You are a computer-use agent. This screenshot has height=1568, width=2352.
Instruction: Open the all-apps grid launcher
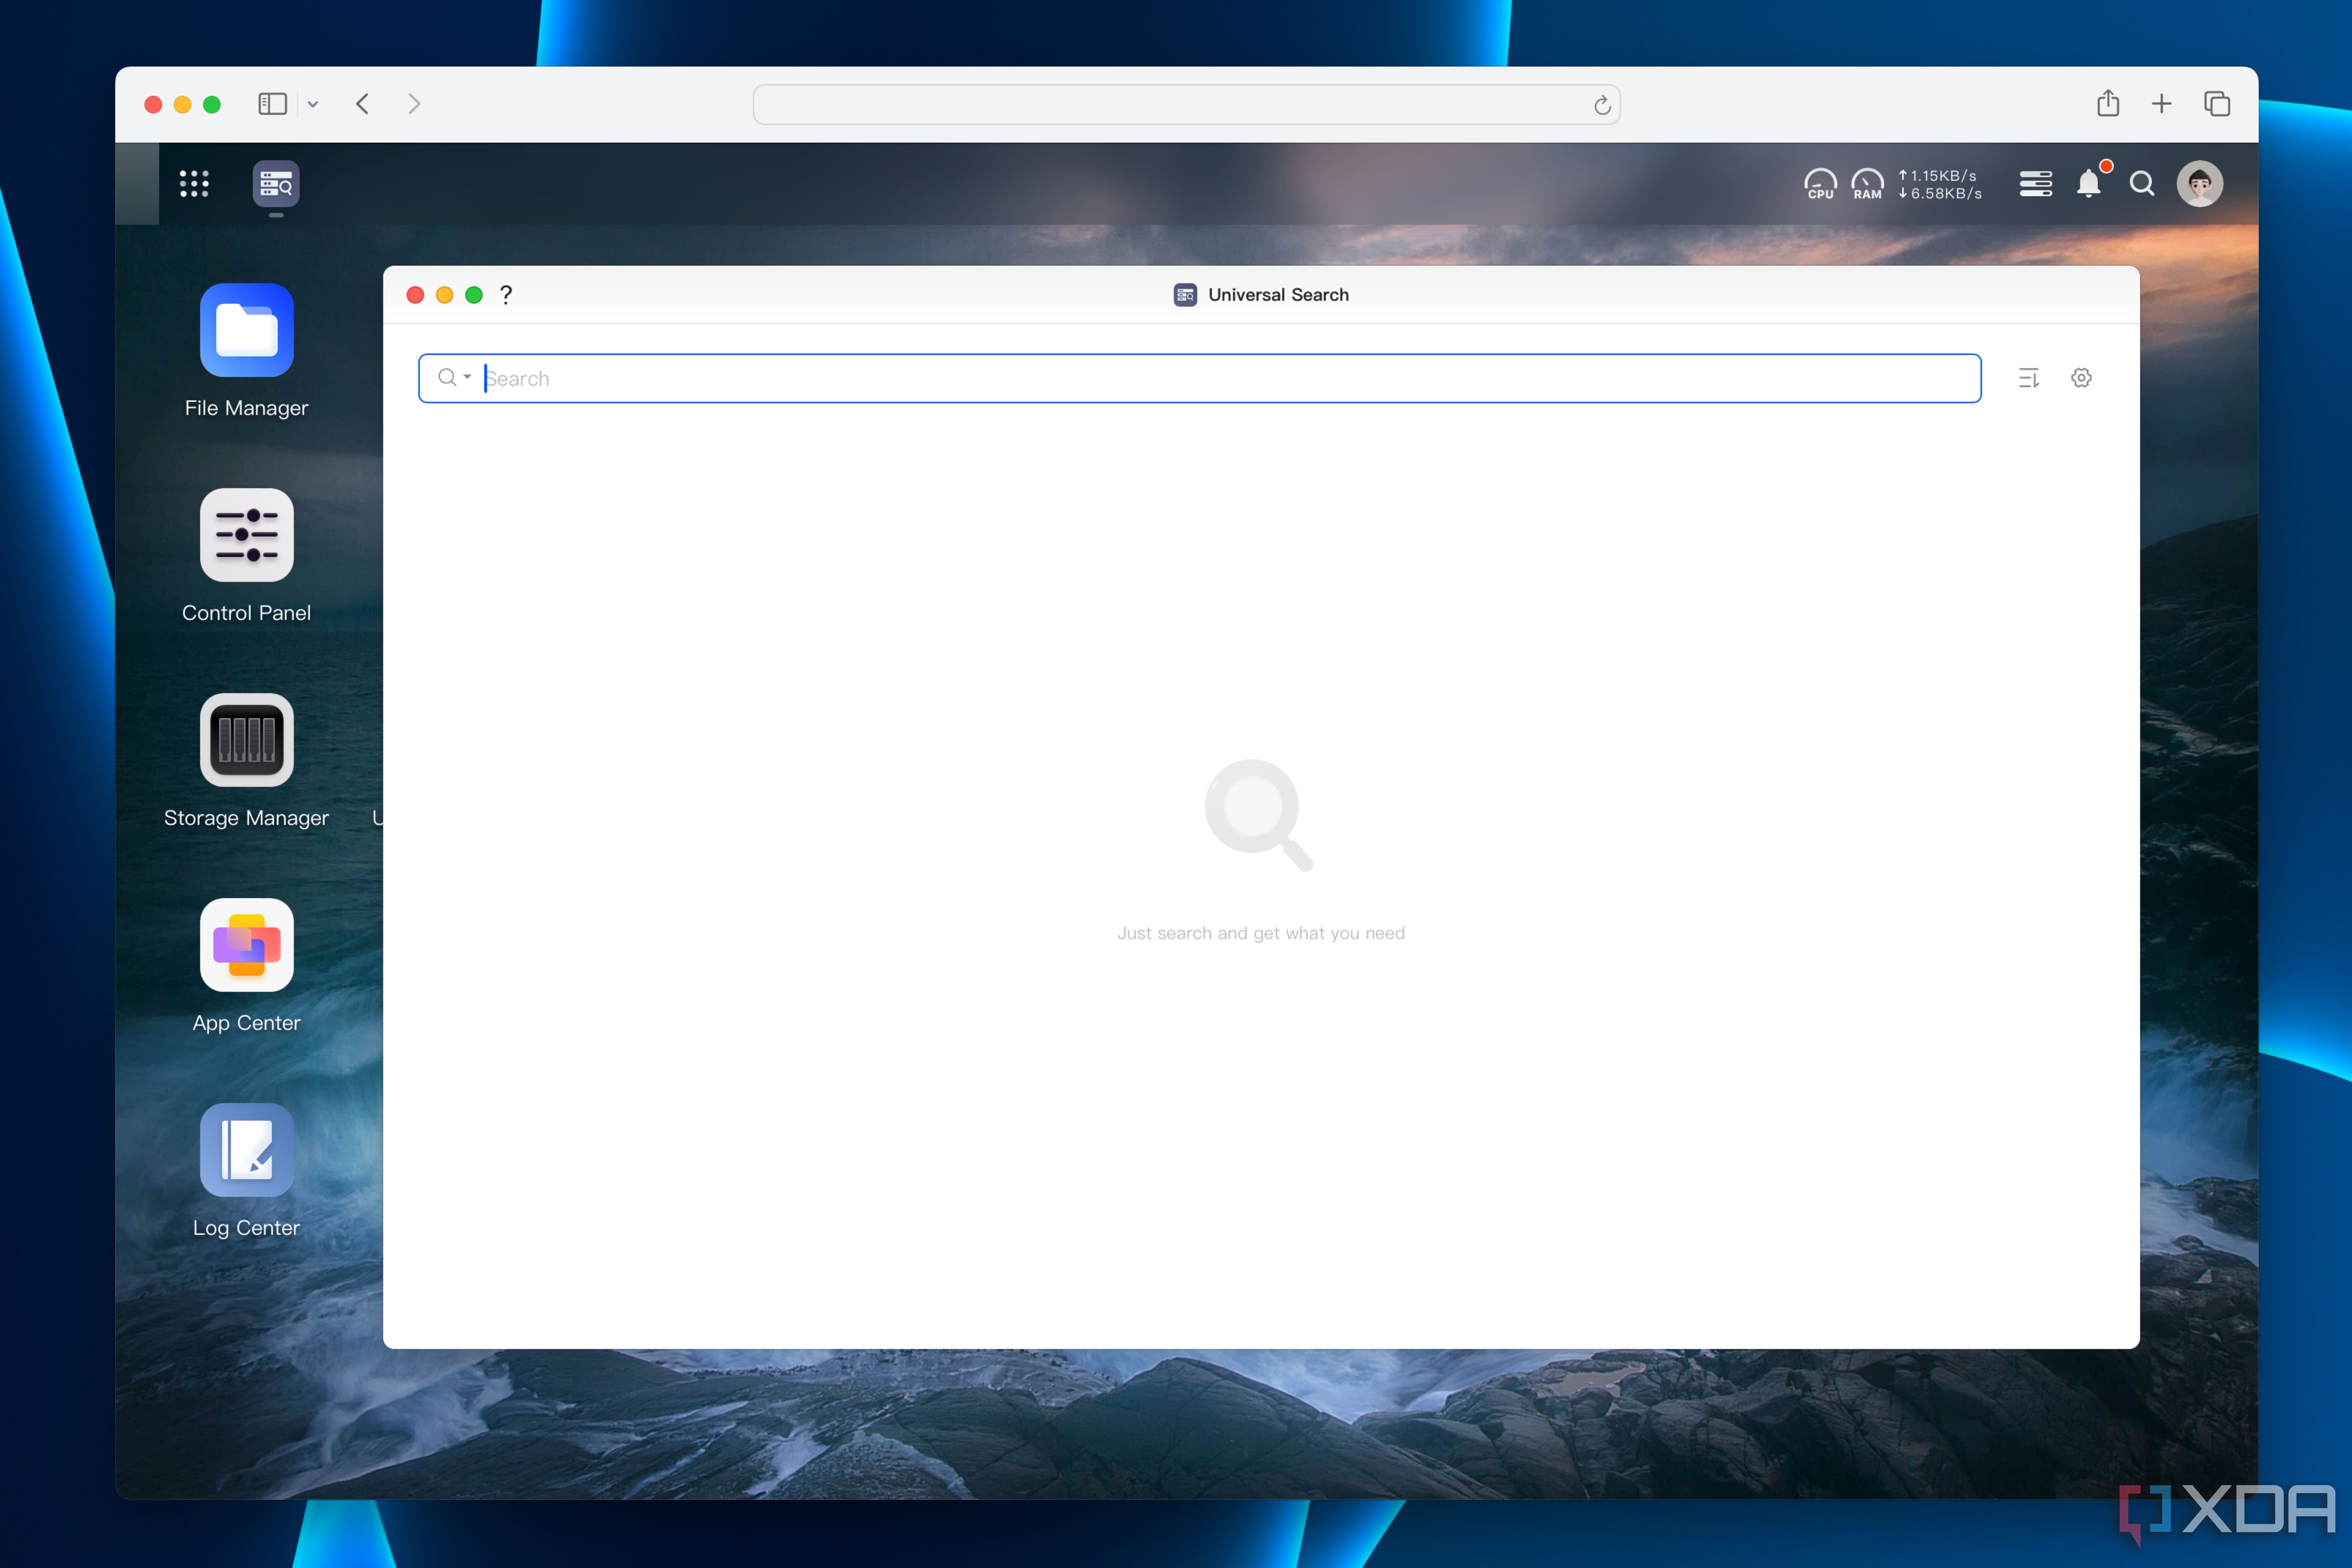pyautogui.click(x=194, y=184)
